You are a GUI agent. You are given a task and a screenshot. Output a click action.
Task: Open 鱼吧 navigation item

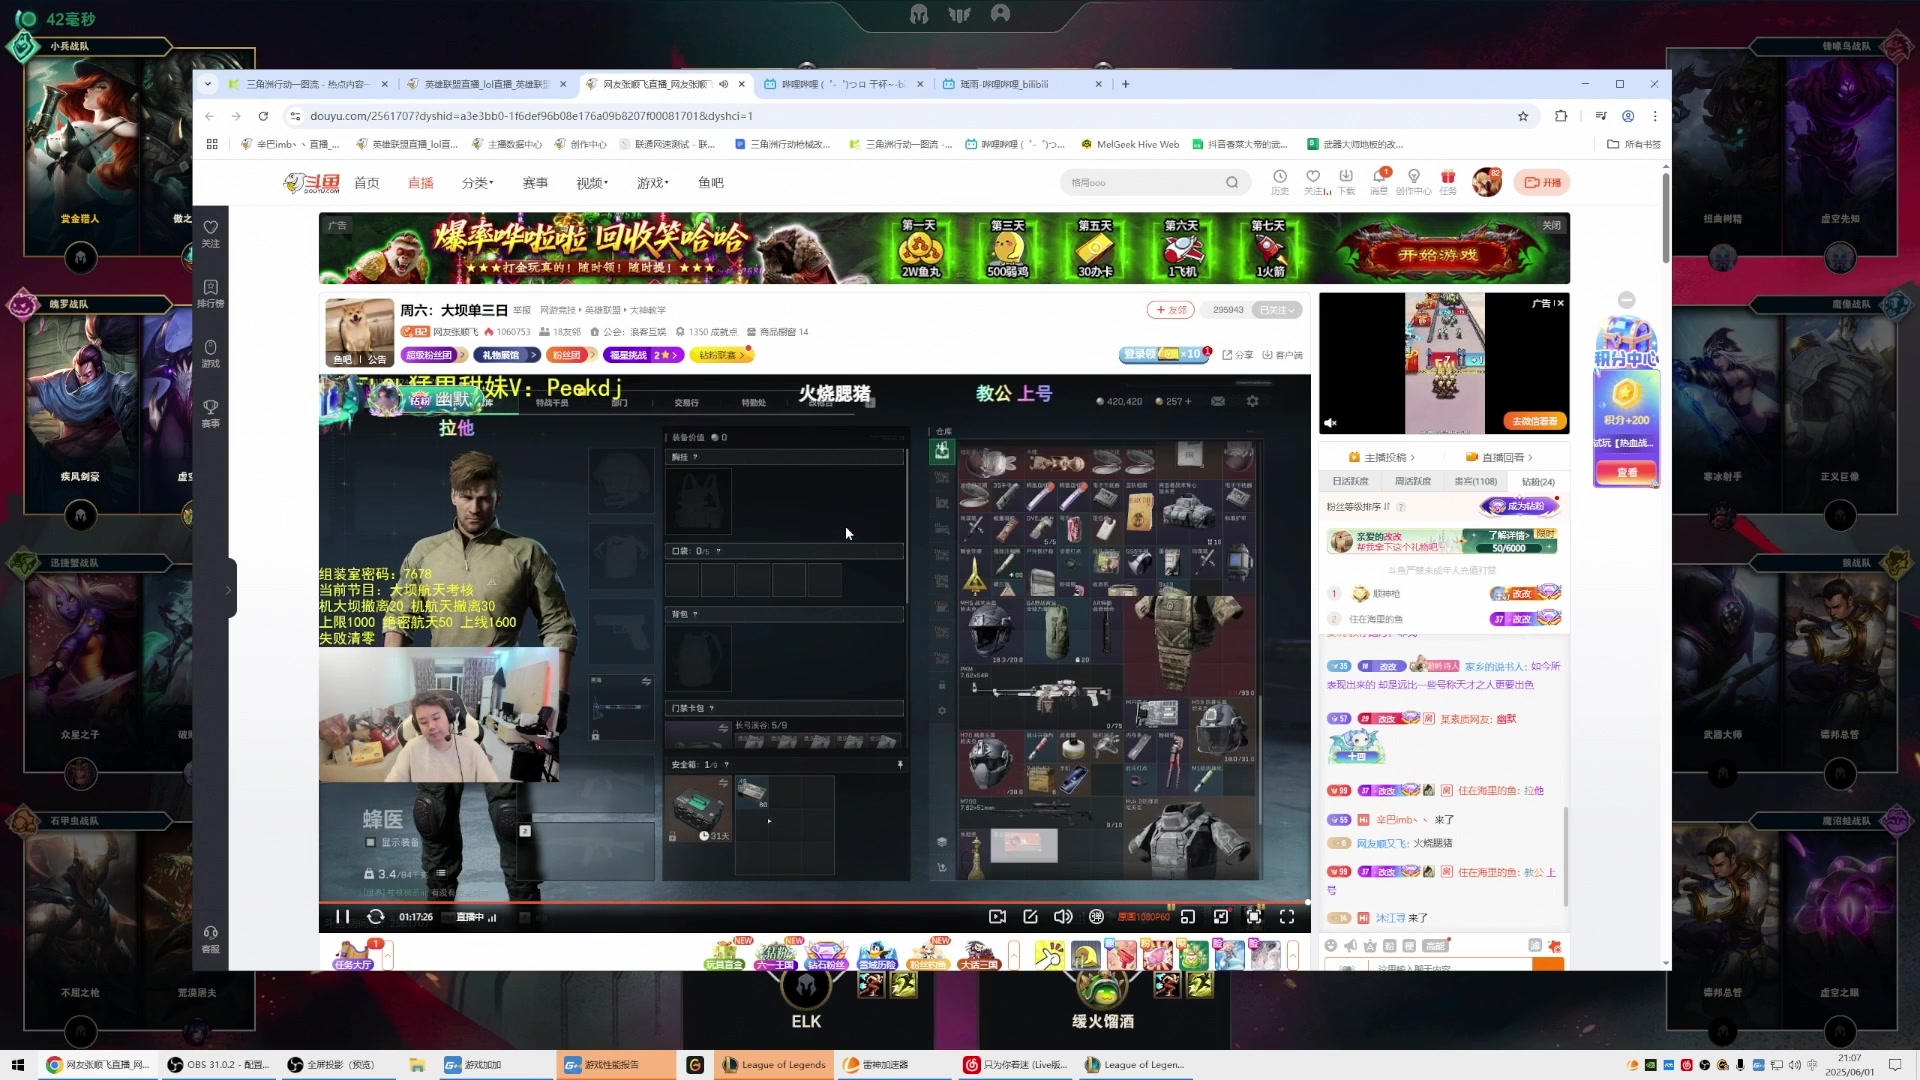tap(711, 183)
